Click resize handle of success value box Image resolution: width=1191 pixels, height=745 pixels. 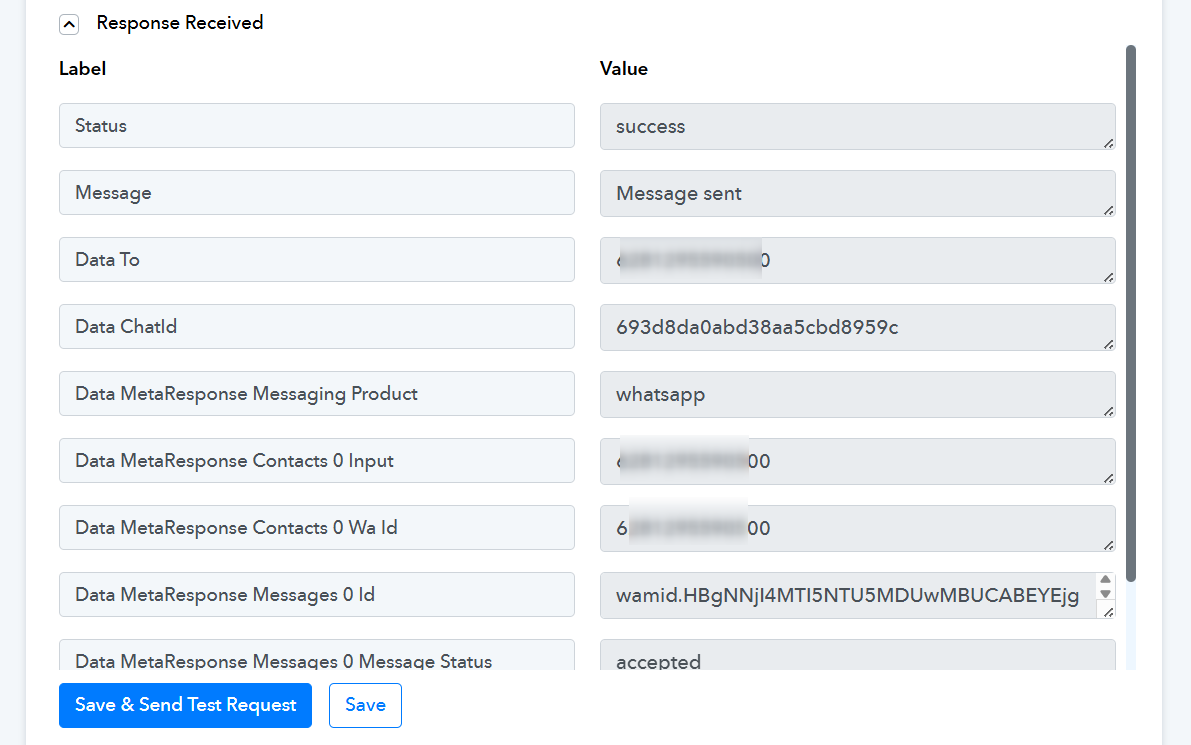(1108, 143)
